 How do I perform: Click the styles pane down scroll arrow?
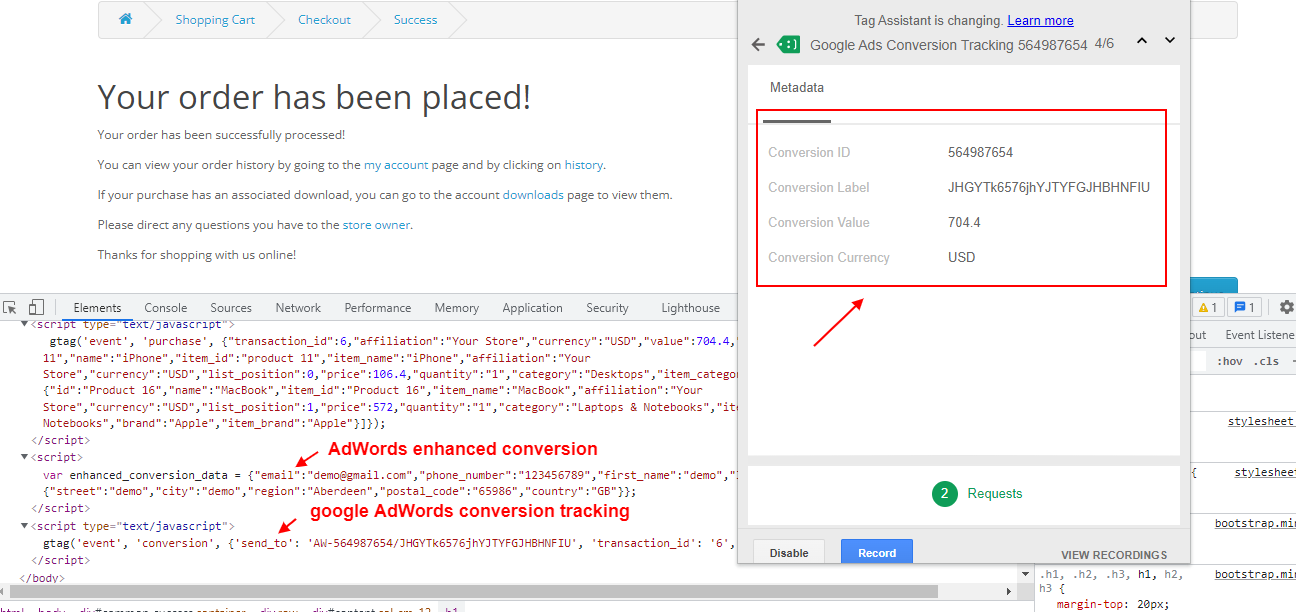pos(1025,573)
